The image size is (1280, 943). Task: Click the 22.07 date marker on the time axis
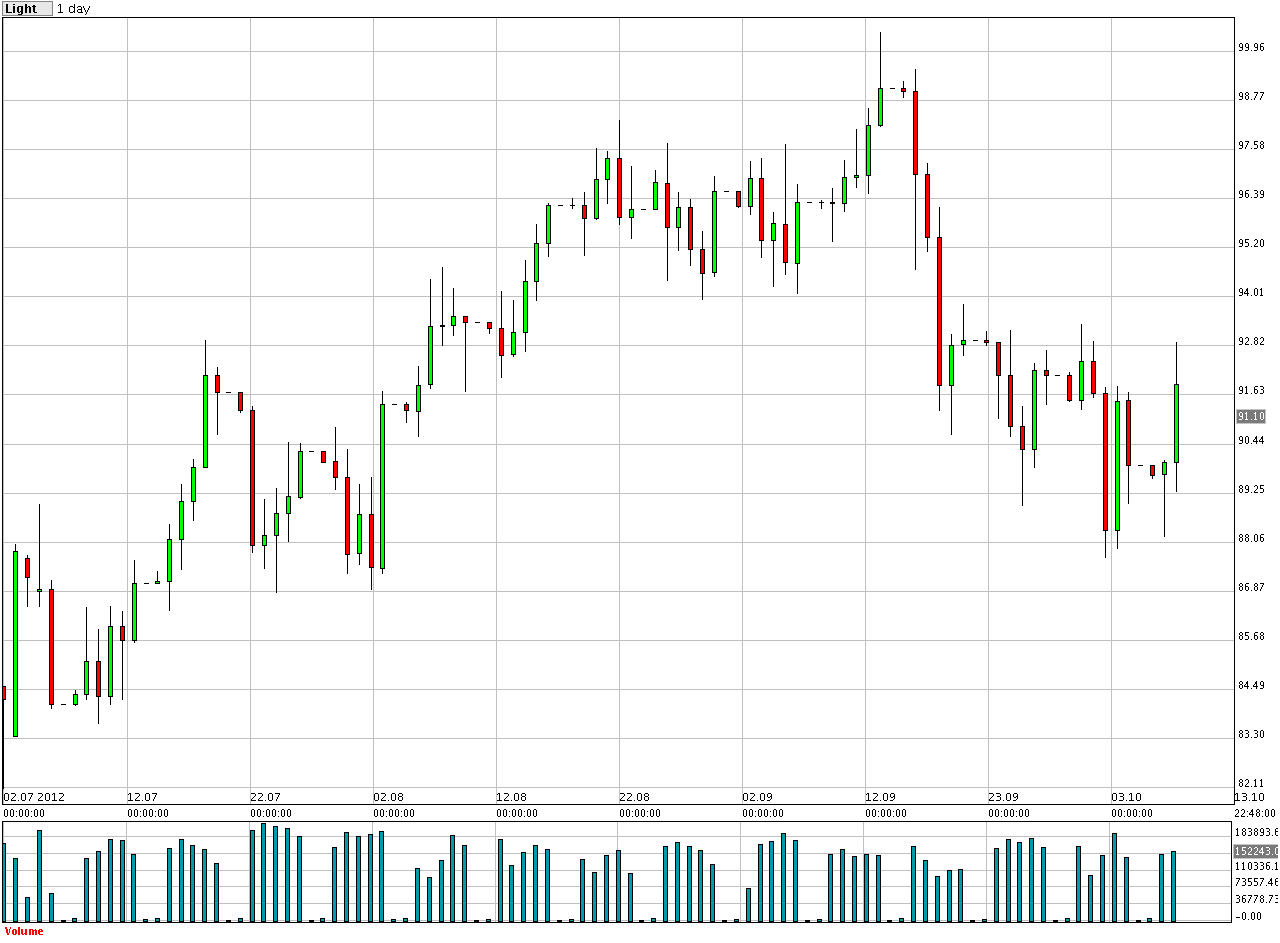[x=265, y=797]
